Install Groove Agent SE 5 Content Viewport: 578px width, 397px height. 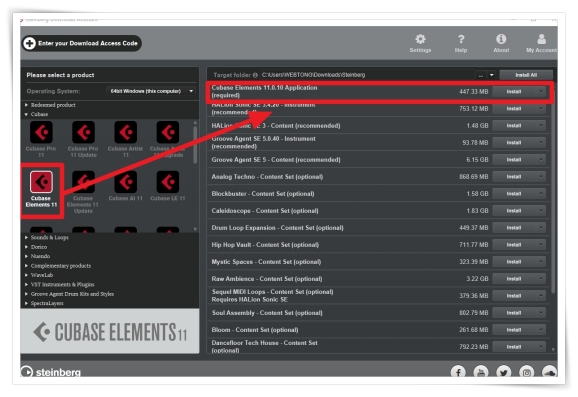[514, 160]
